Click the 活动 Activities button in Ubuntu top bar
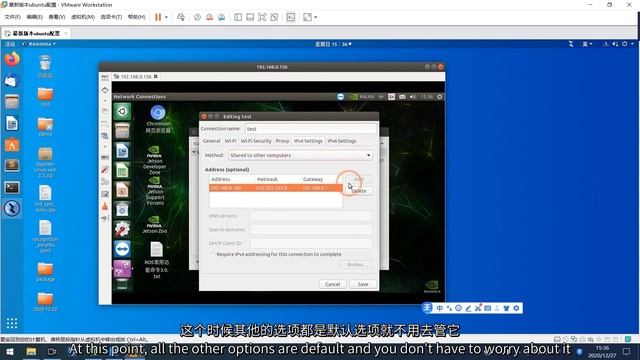The width and height of the screenshot is (640, 360). (x=10, y=44)
